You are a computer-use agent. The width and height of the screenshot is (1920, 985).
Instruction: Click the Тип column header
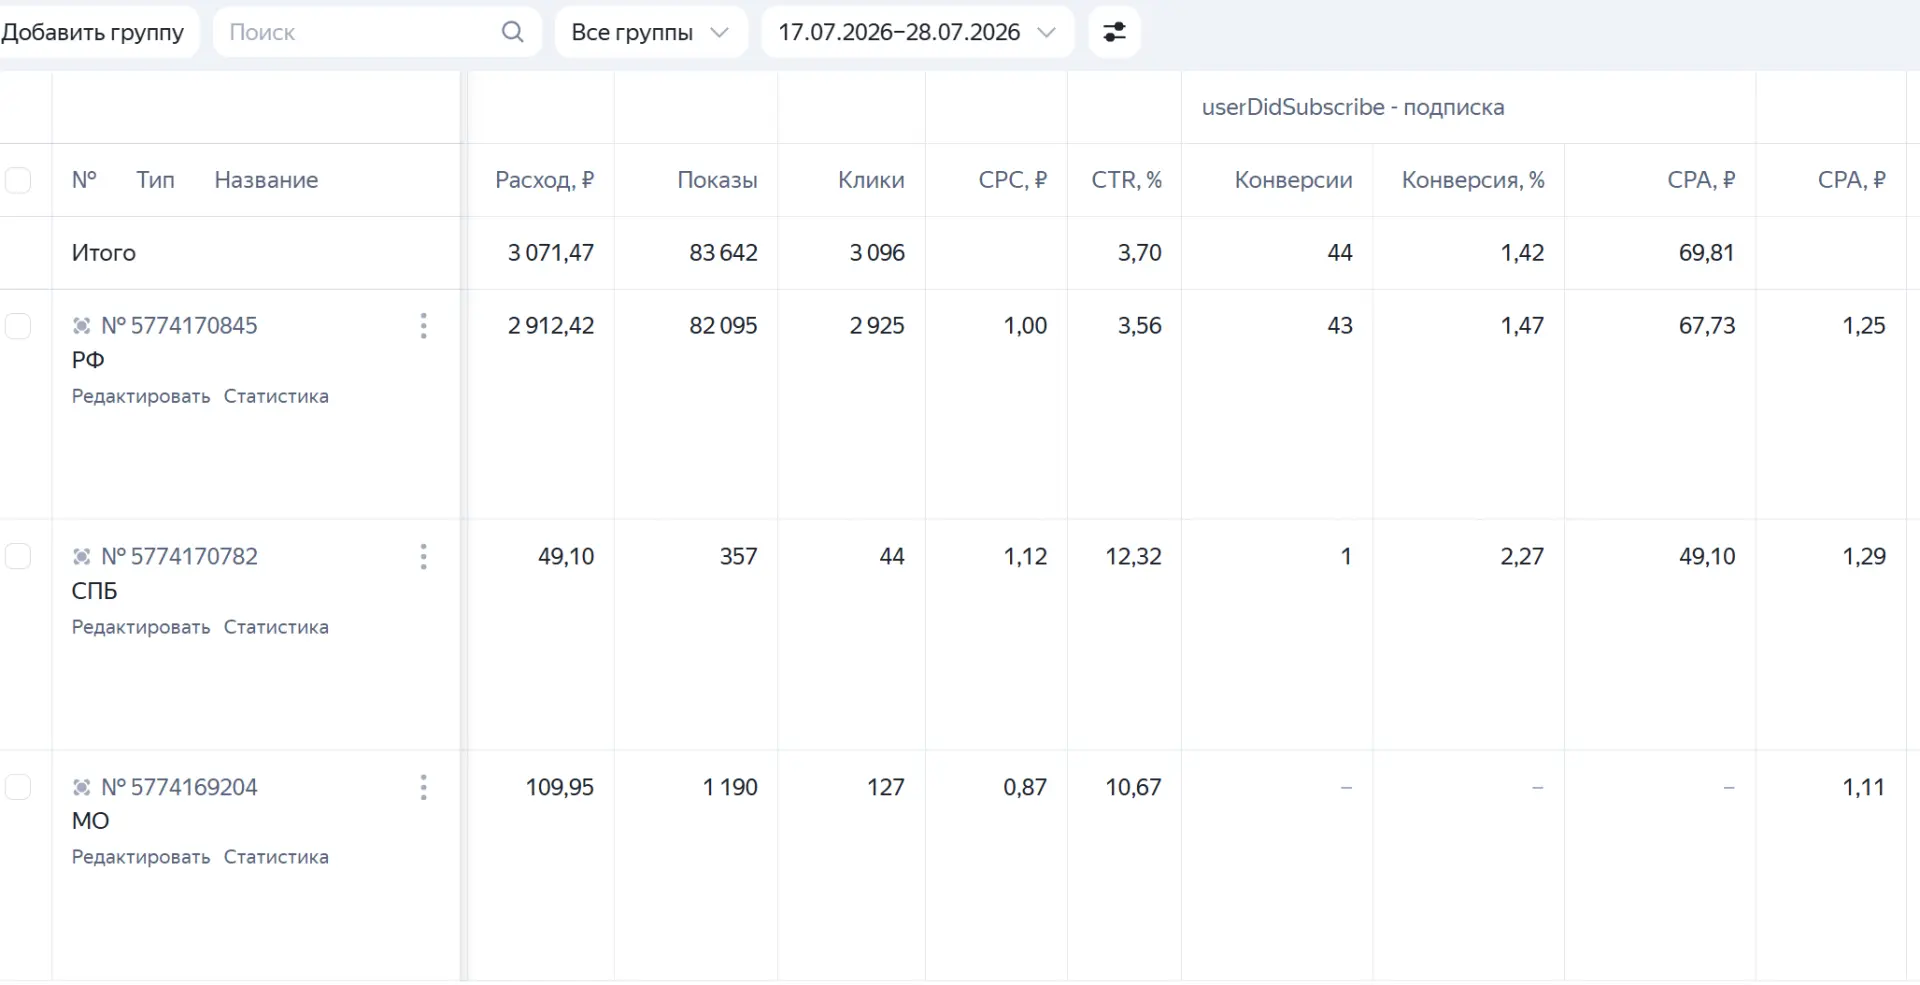click(x=155, y=180)
